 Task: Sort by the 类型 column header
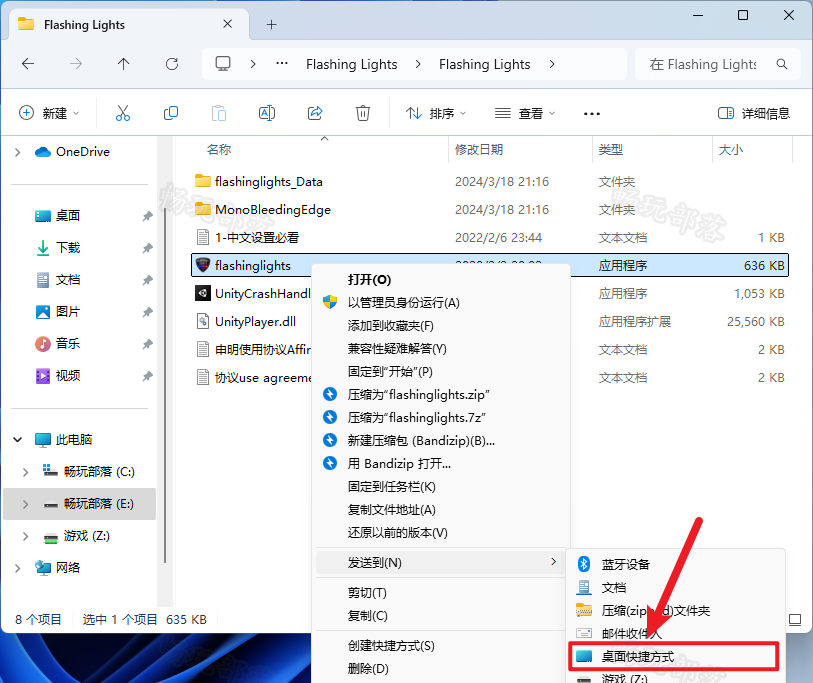611,150
